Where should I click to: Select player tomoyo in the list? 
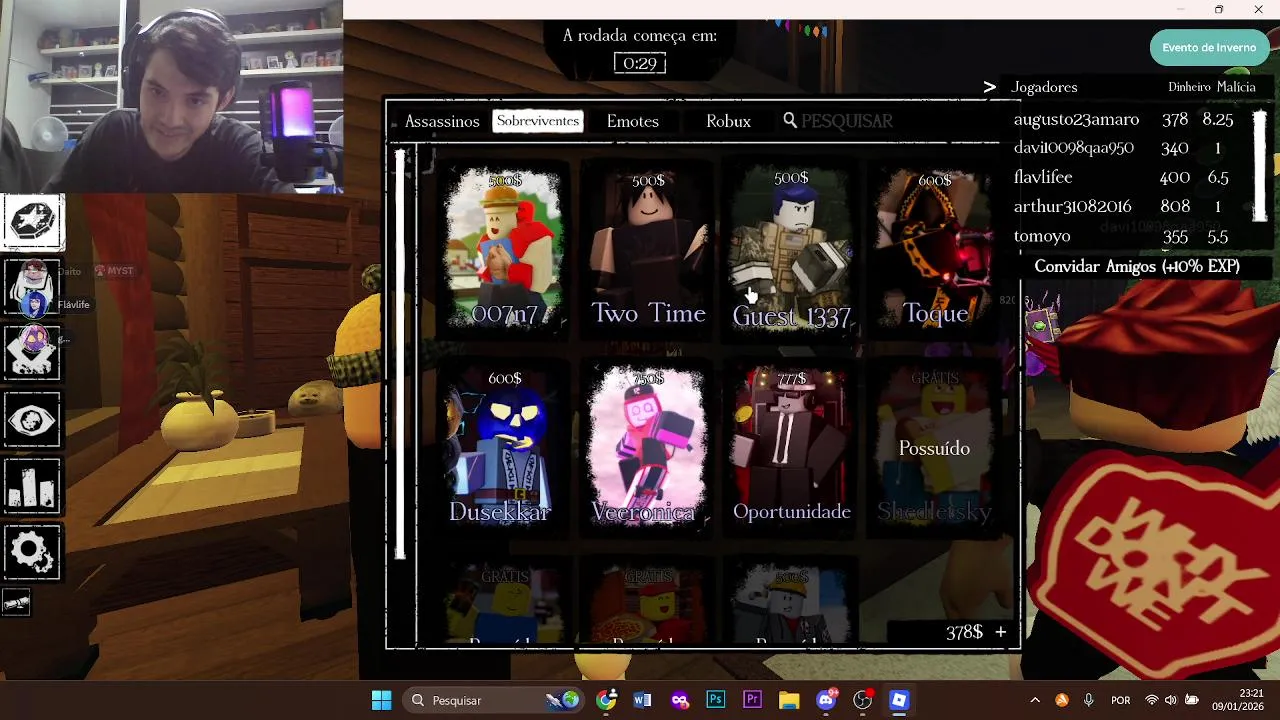(1042, 236)
